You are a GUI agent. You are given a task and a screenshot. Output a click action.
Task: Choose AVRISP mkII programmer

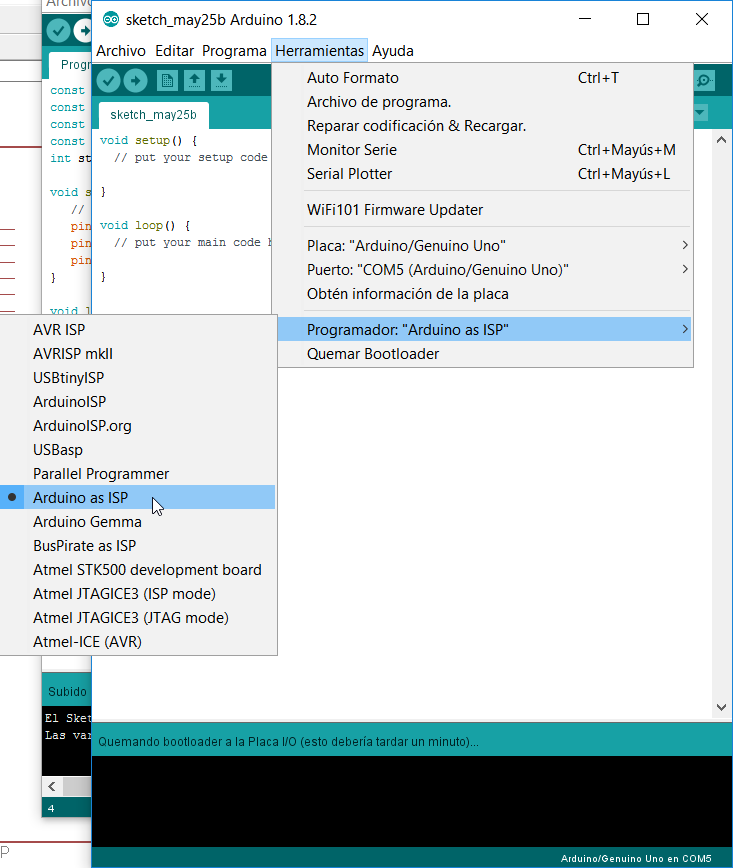click(x=137, y=354)
